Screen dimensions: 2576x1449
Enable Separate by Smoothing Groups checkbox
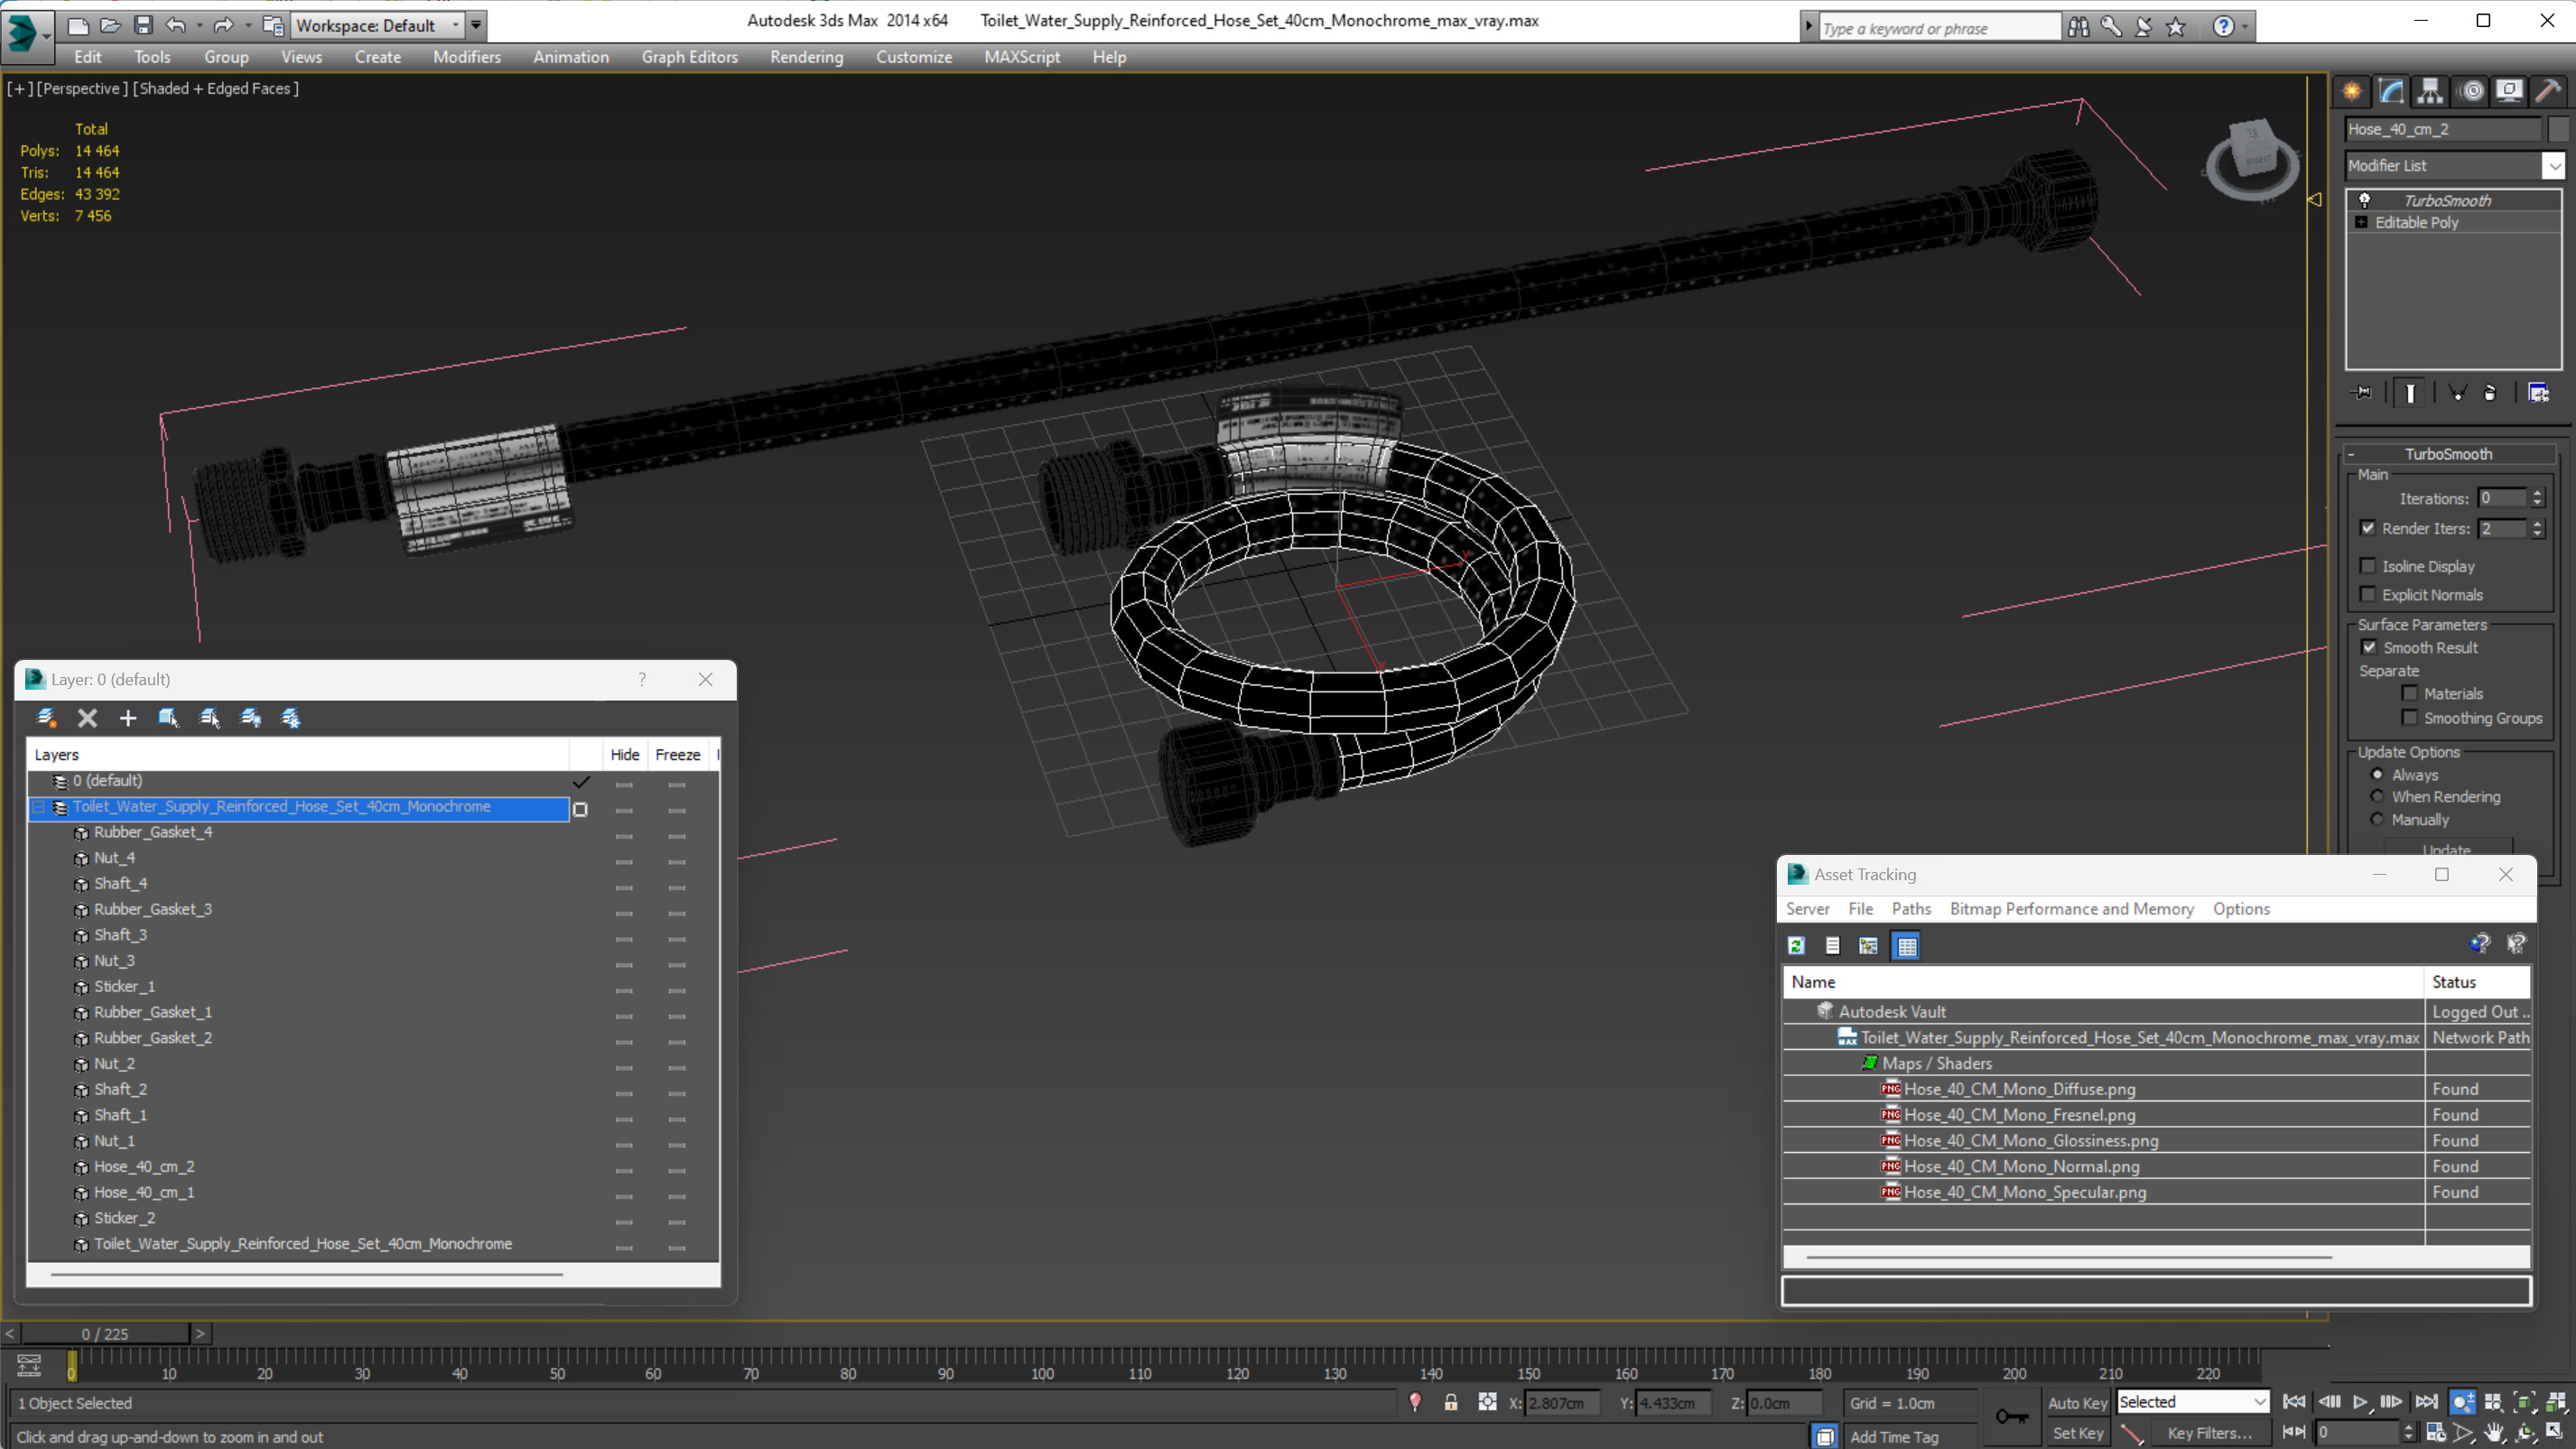(2410, 717)
